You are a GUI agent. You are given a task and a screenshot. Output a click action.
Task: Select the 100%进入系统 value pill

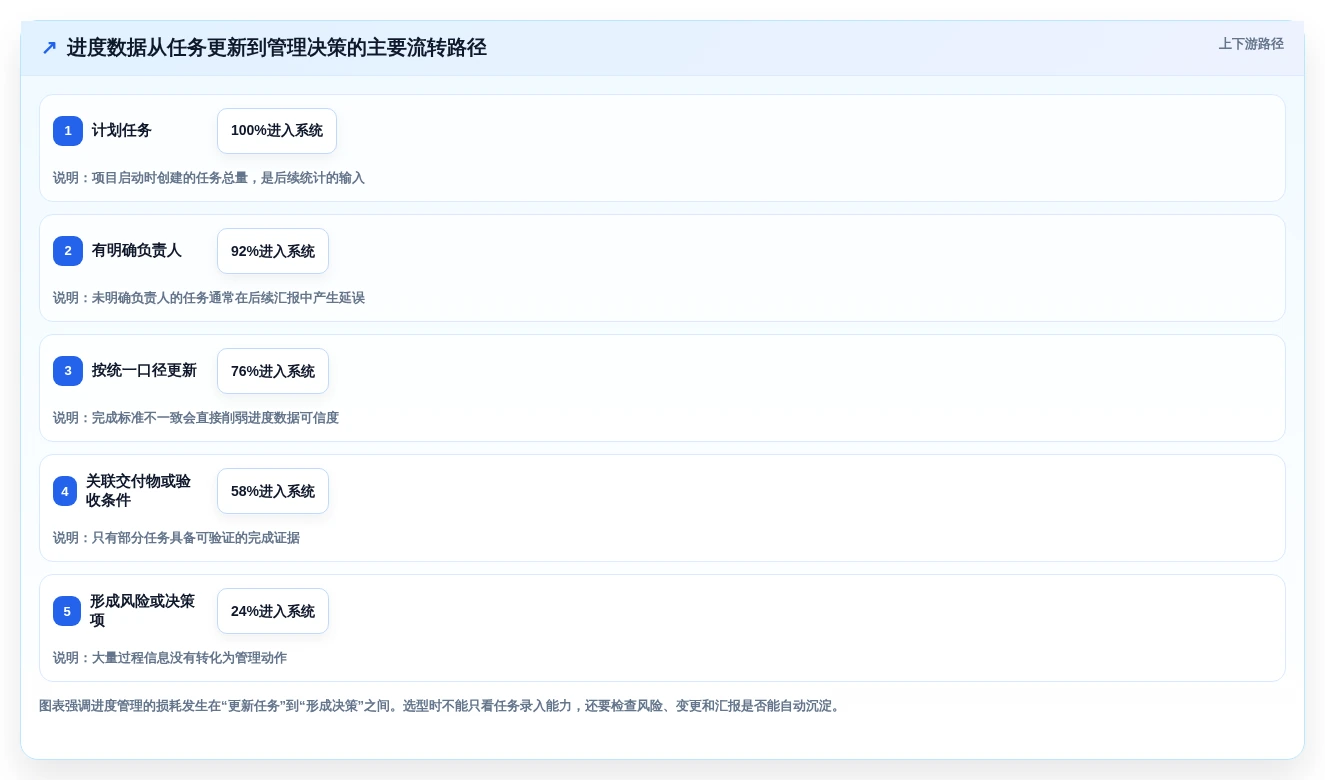[x=277, y=131]
